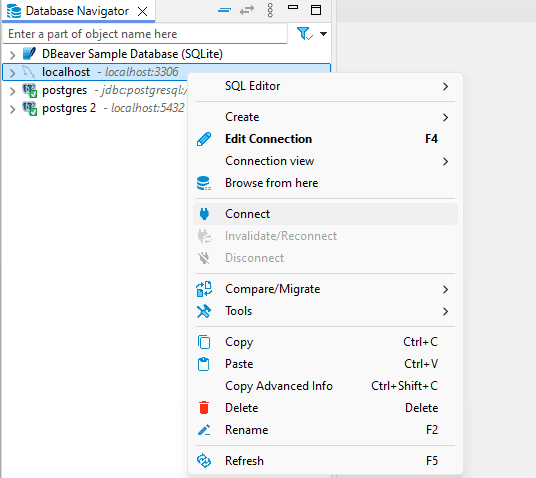This screenshot has width=536, height=478.
Task: Click the red Delete trash icon
Action: pyautogui.click(x=204, y=408)
